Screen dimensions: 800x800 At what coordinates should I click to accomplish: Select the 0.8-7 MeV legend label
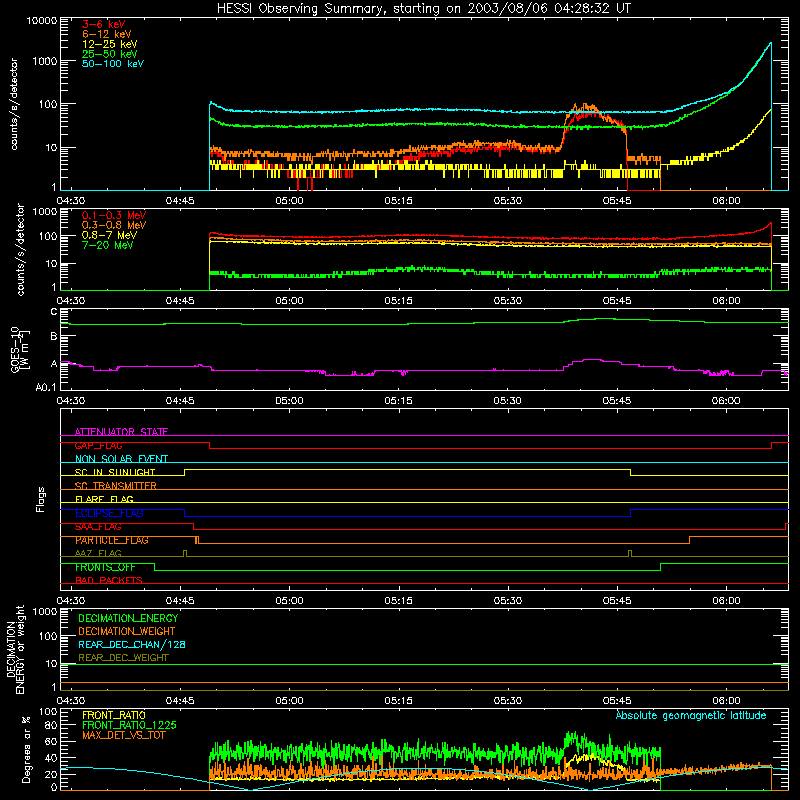[x=109, y=235]
